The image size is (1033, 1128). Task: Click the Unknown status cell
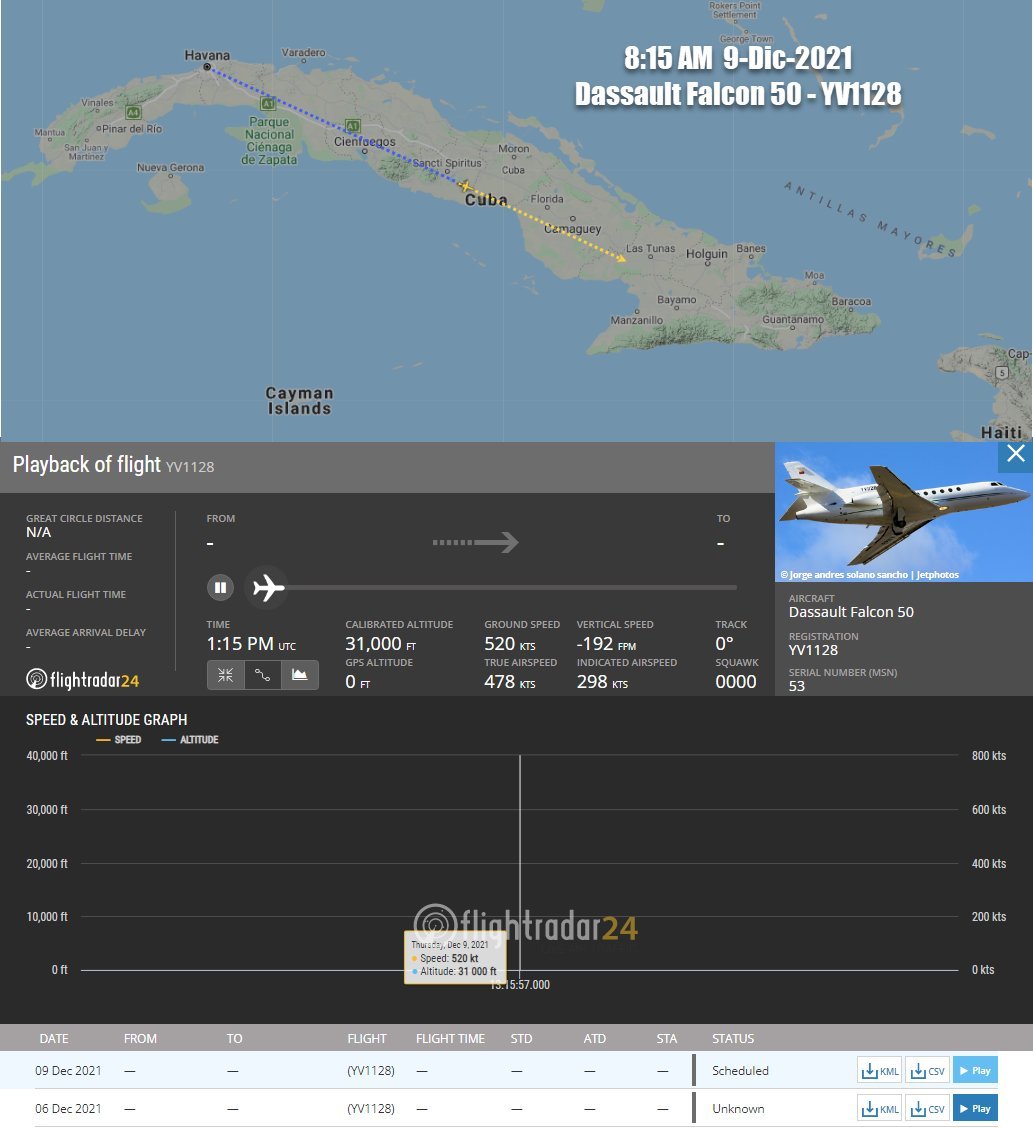[x=738, y=1109]
